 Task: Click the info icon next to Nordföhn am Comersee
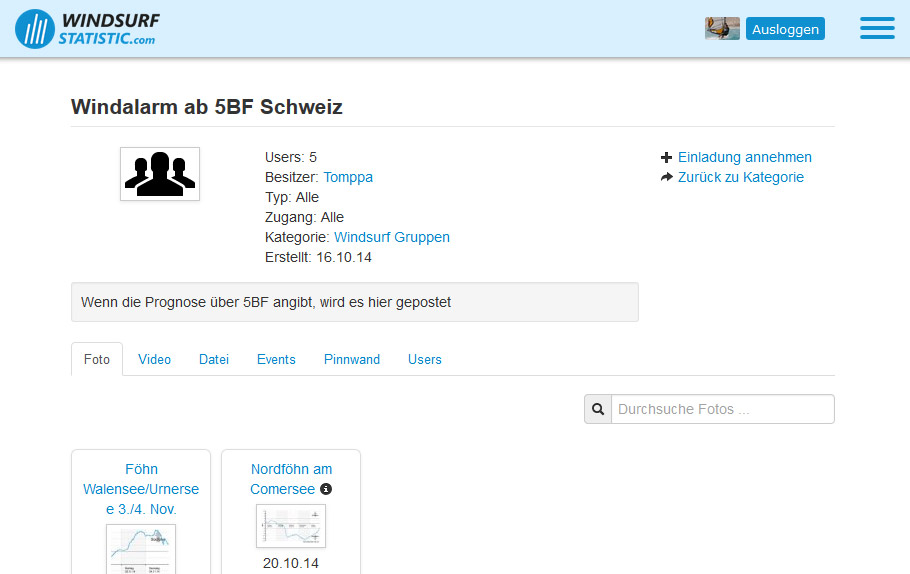click(x=325, y=490)
